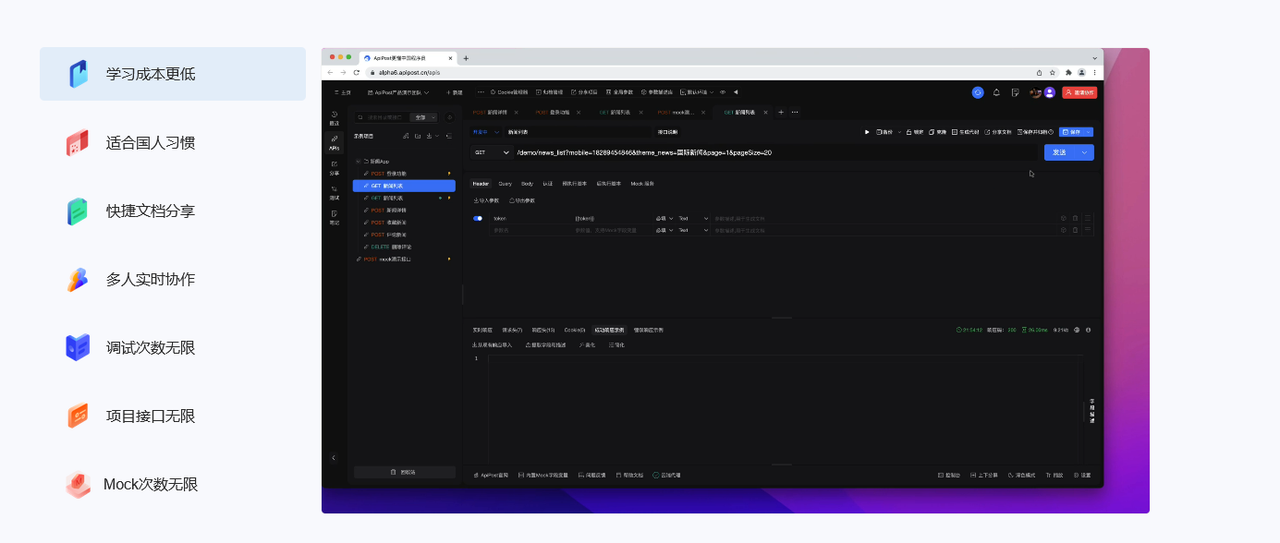Viewport: 1280px width, 543px height.
Task: Open the GET method dropdown
Action: point(491,152)
